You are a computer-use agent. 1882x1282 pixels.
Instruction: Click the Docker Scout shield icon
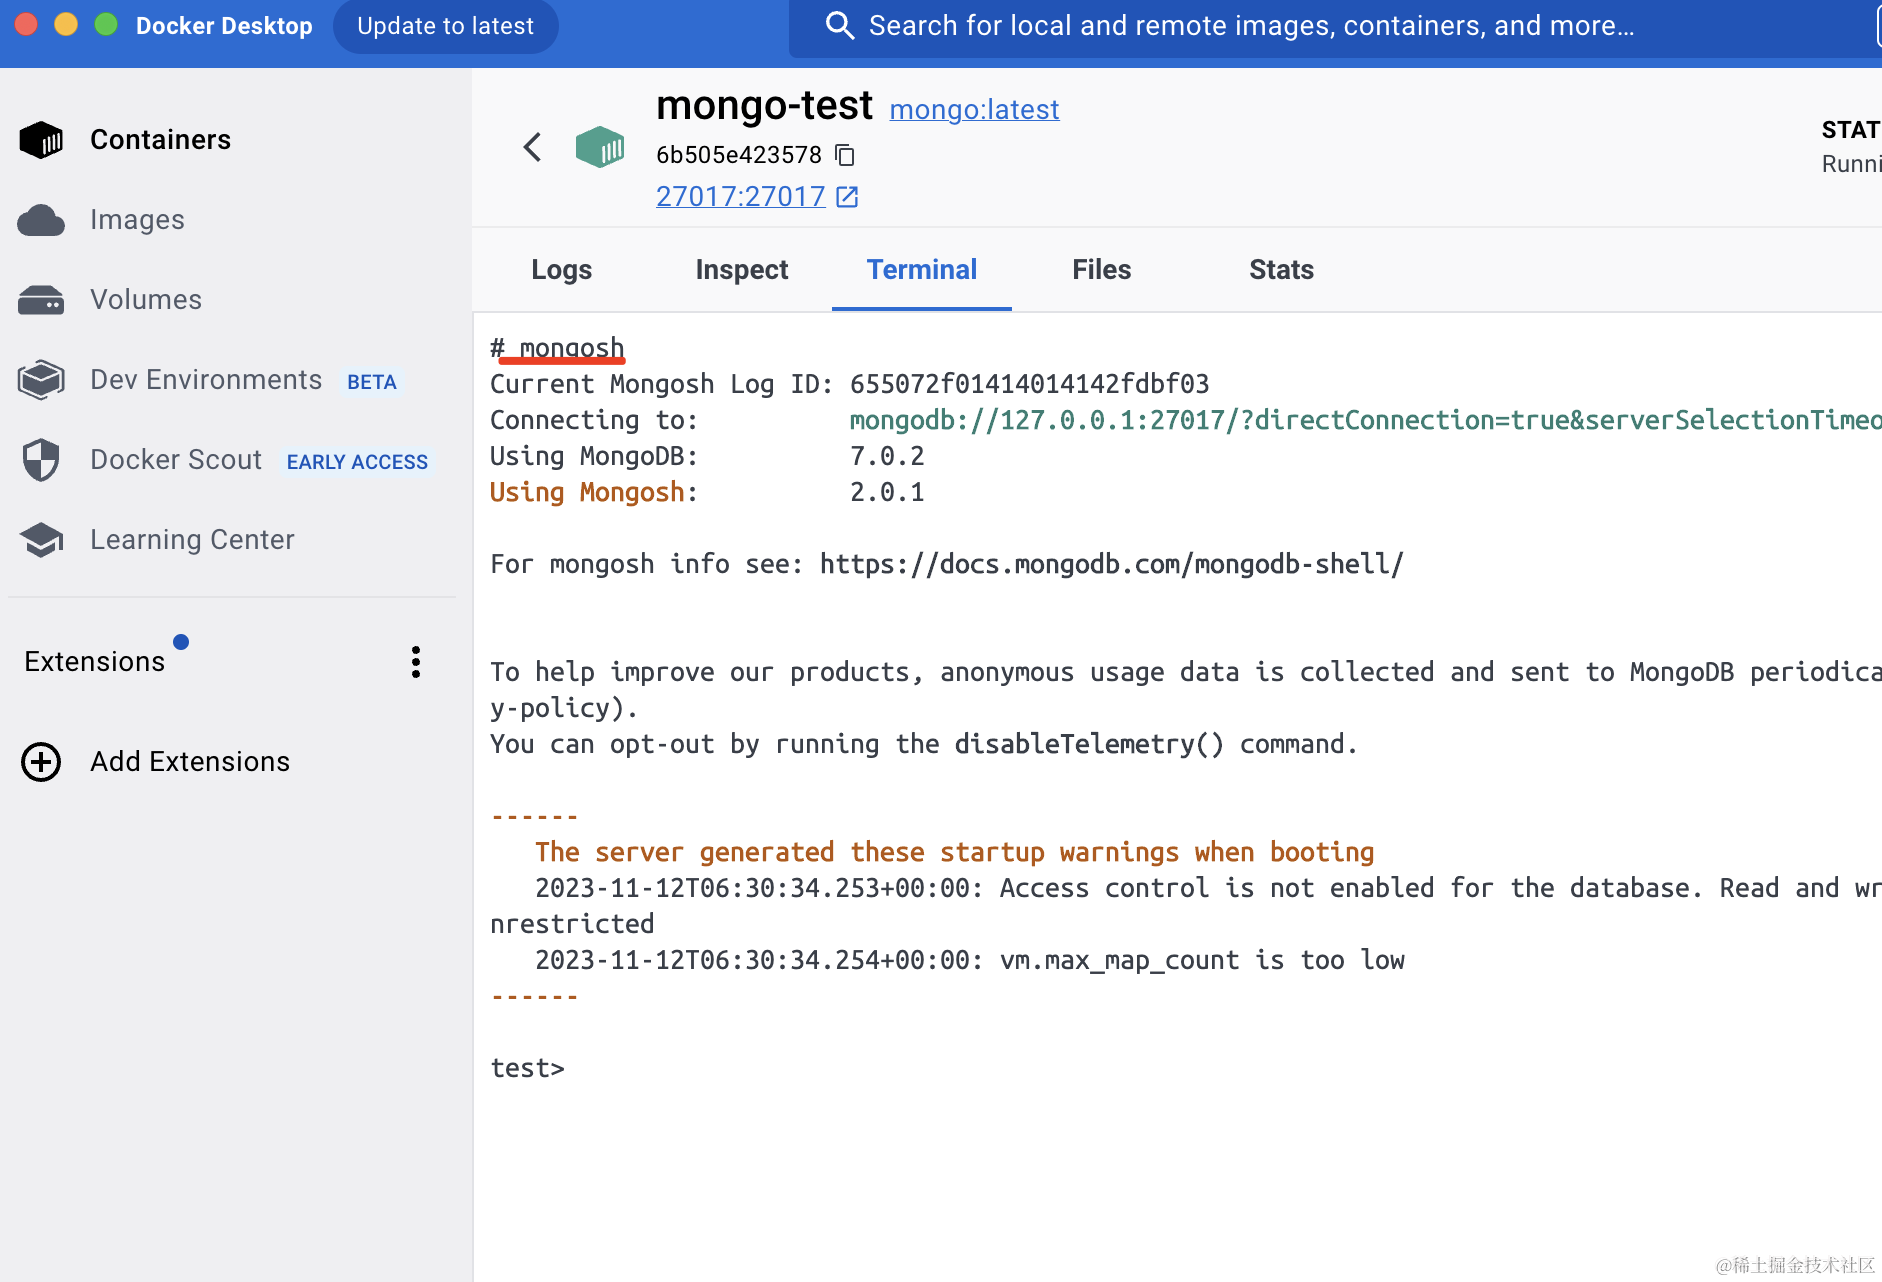point(41,460)
